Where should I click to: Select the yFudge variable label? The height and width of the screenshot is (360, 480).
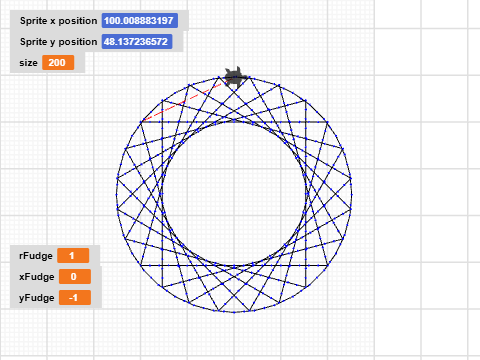coord(37,298)
